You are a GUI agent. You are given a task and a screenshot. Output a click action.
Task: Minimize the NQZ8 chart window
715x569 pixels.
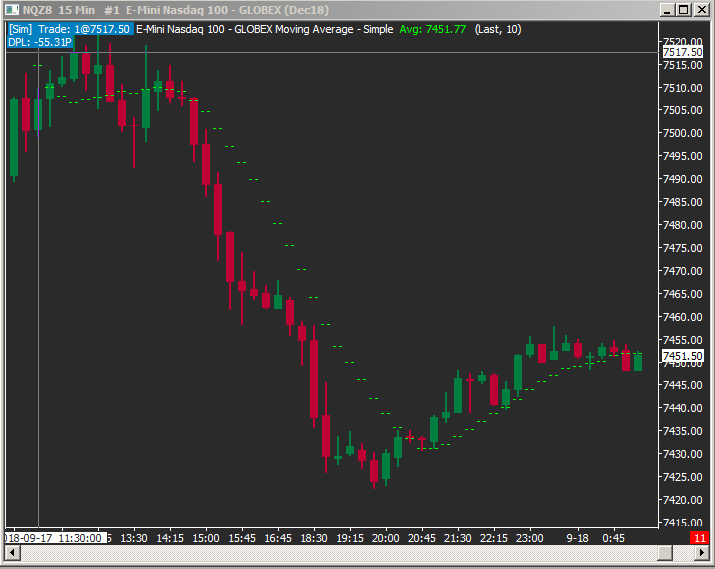(x=667, y=10)
